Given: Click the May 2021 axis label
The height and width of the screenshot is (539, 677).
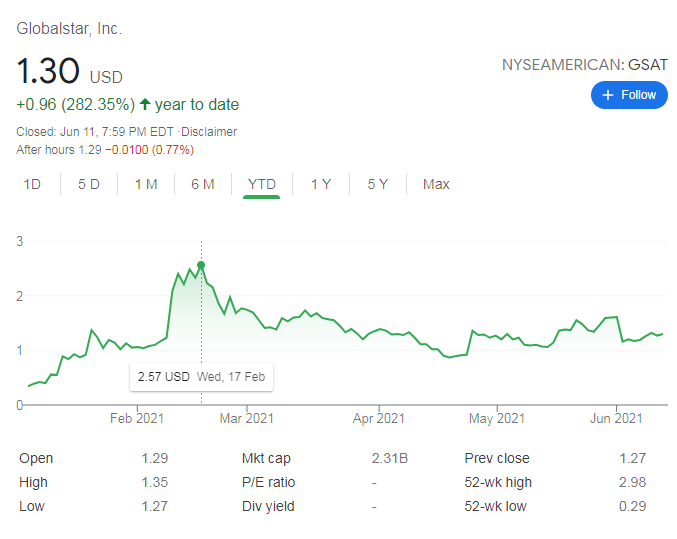Looking at the screenshot, I should (x=497, y=419).
